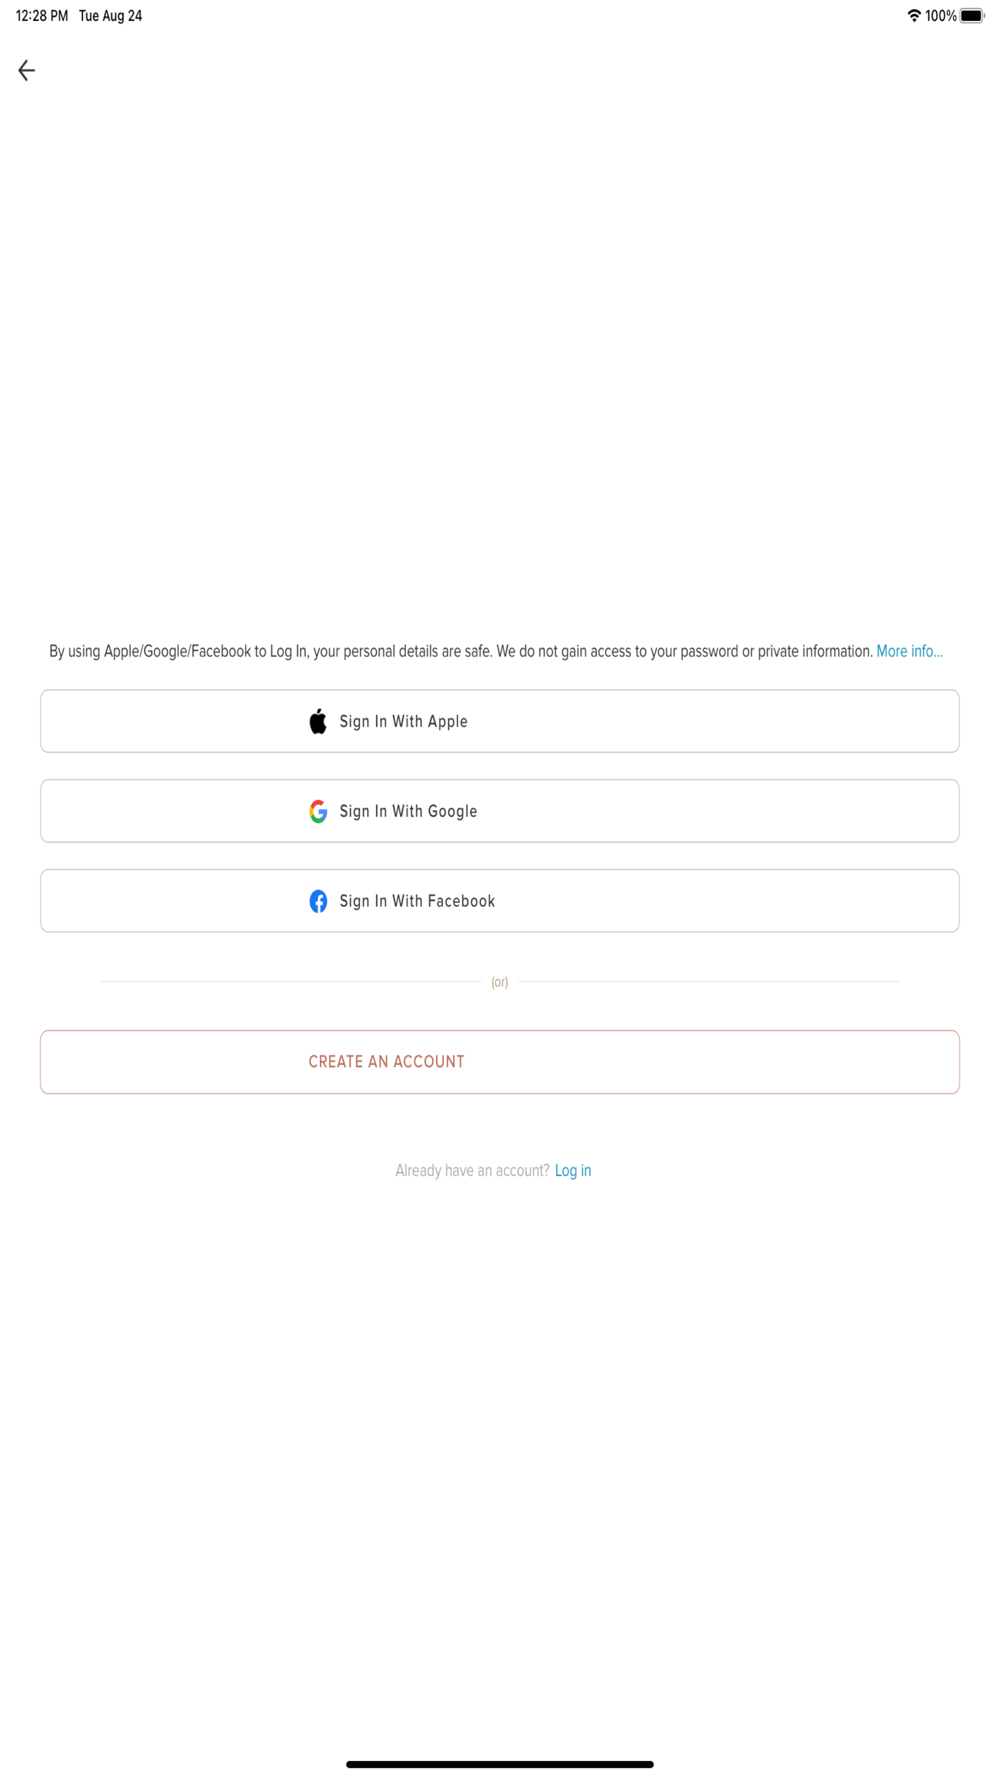Select Sign In With Google button
Image resolution: width=1000 pixels, height=1778 pixels.
(500, 811)
